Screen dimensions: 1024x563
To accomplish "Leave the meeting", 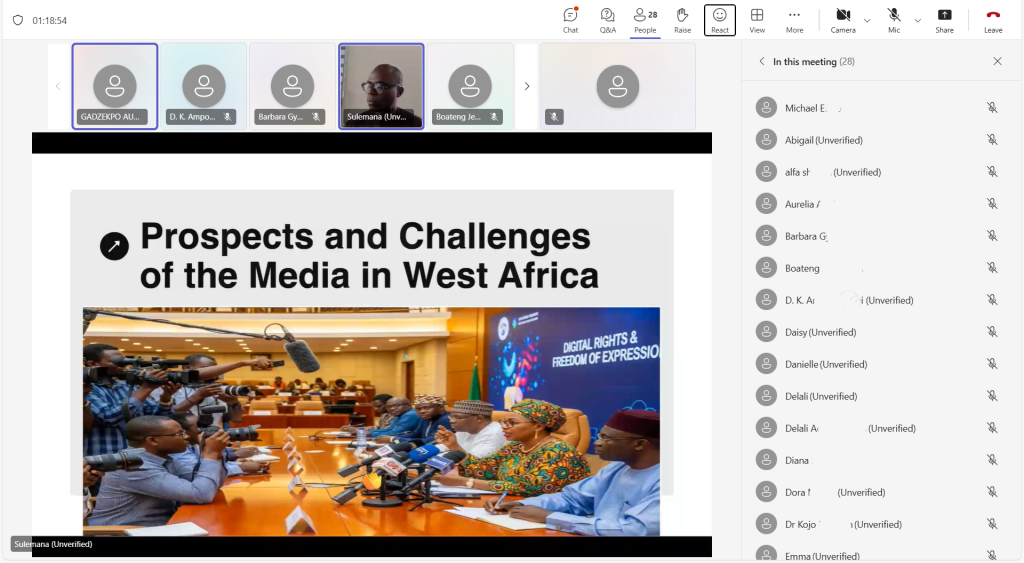I will point(993,19).
